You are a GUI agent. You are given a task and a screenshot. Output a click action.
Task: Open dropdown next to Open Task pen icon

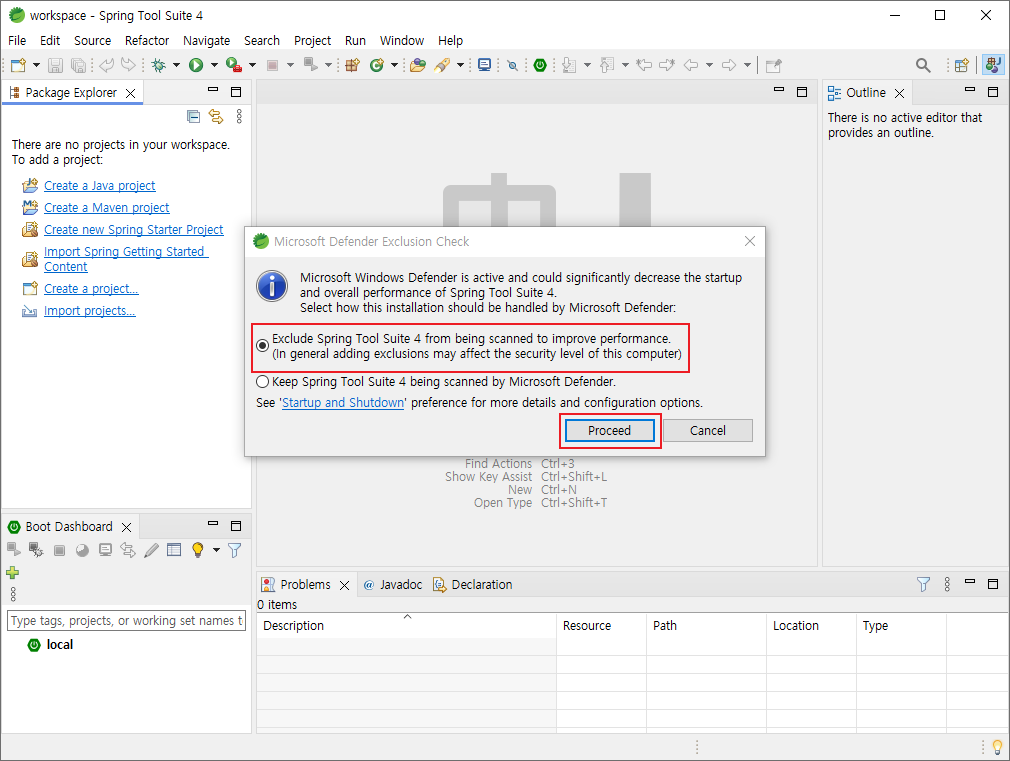[460, 65]
